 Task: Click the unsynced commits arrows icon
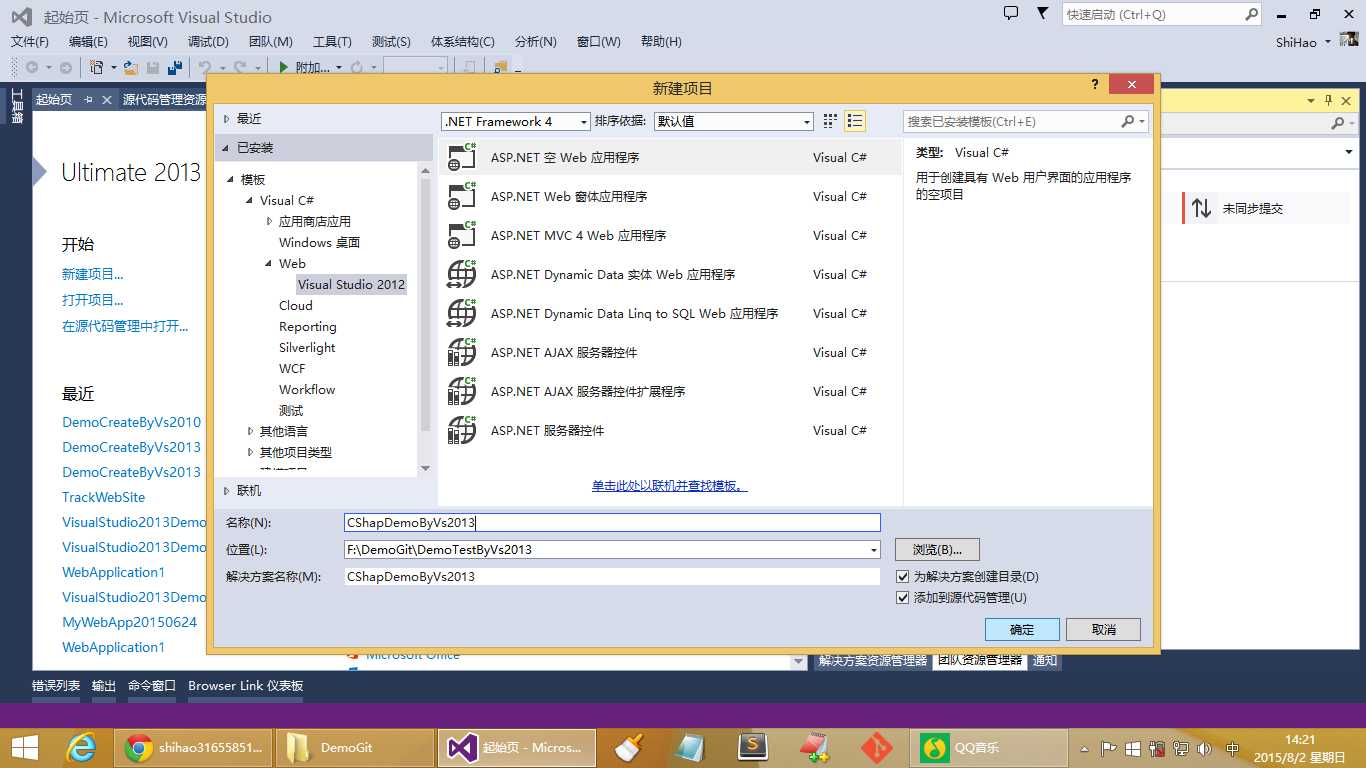[x=1201, y=208]
